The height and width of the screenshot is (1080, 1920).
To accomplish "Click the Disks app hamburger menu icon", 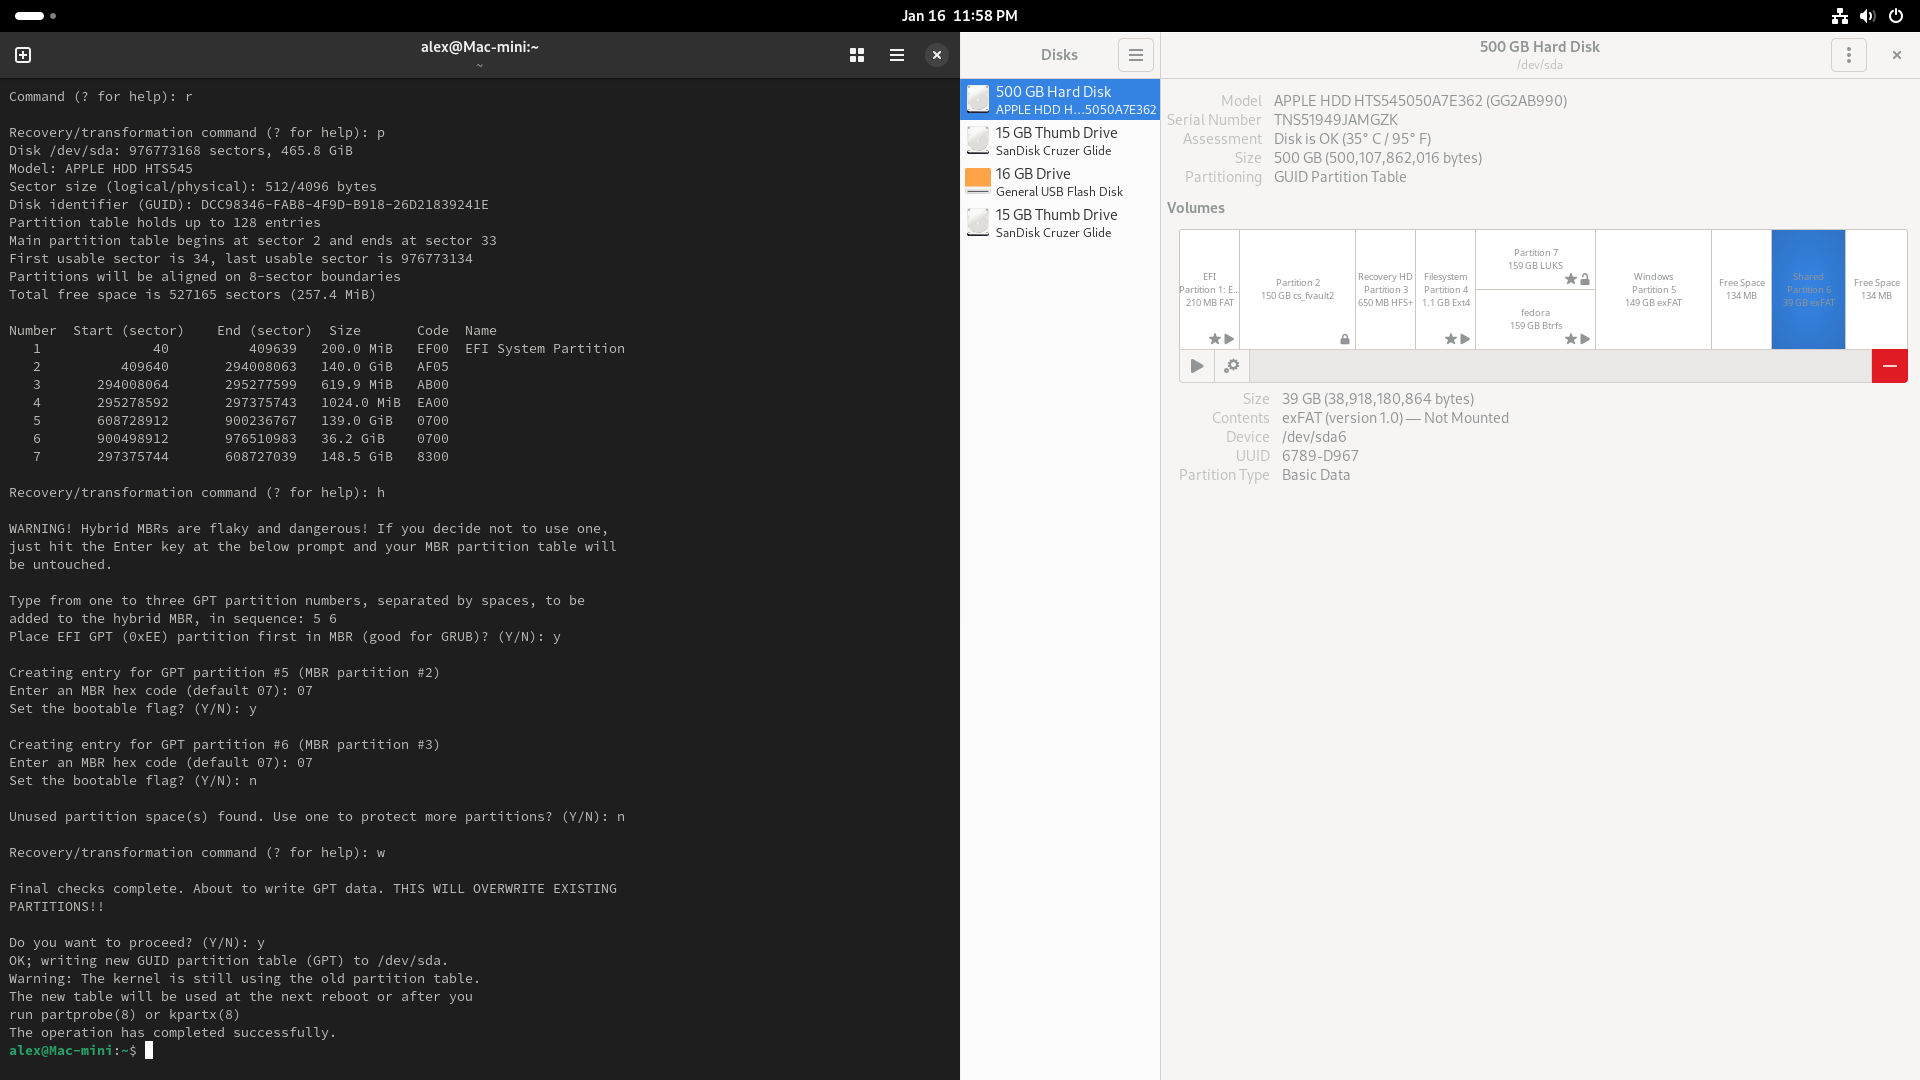I will click(1135, 54).
